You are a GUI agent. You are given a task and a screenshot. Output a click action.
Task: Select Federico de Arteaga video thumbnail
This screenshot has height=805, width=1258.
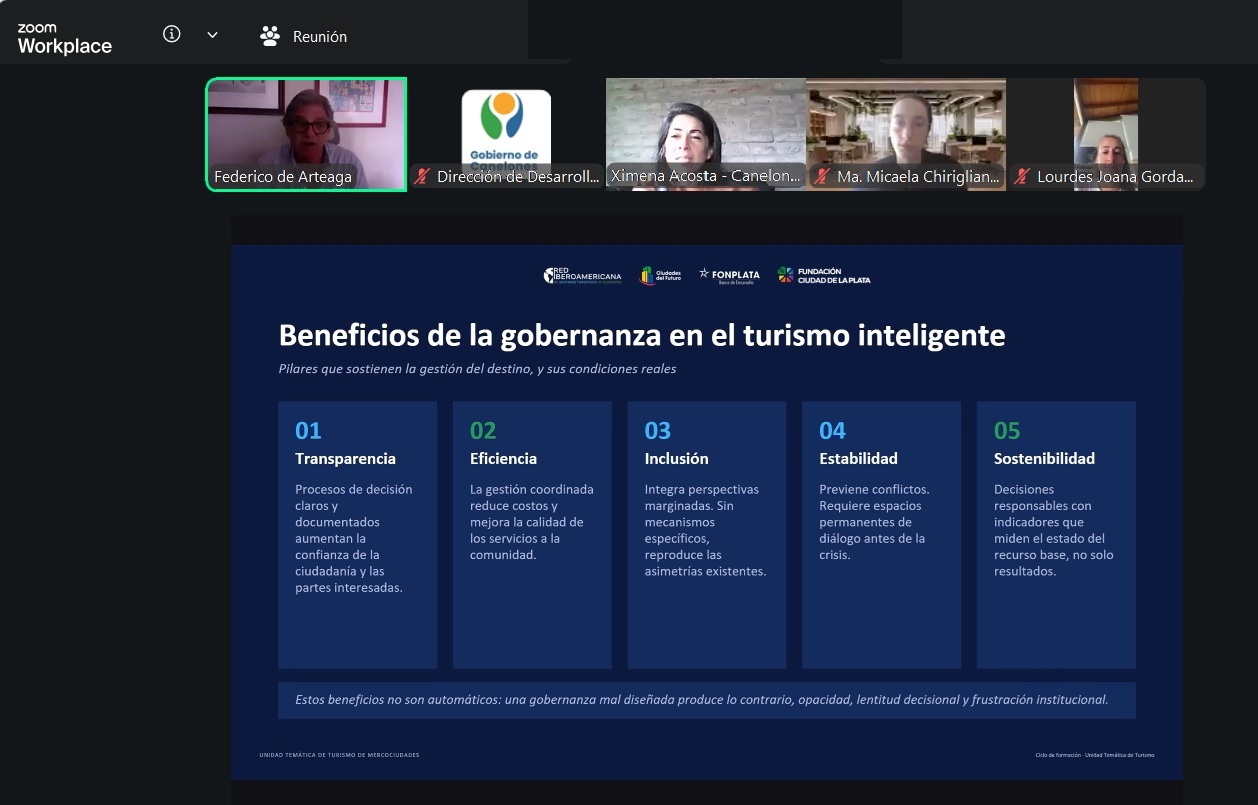pos(306,134)
